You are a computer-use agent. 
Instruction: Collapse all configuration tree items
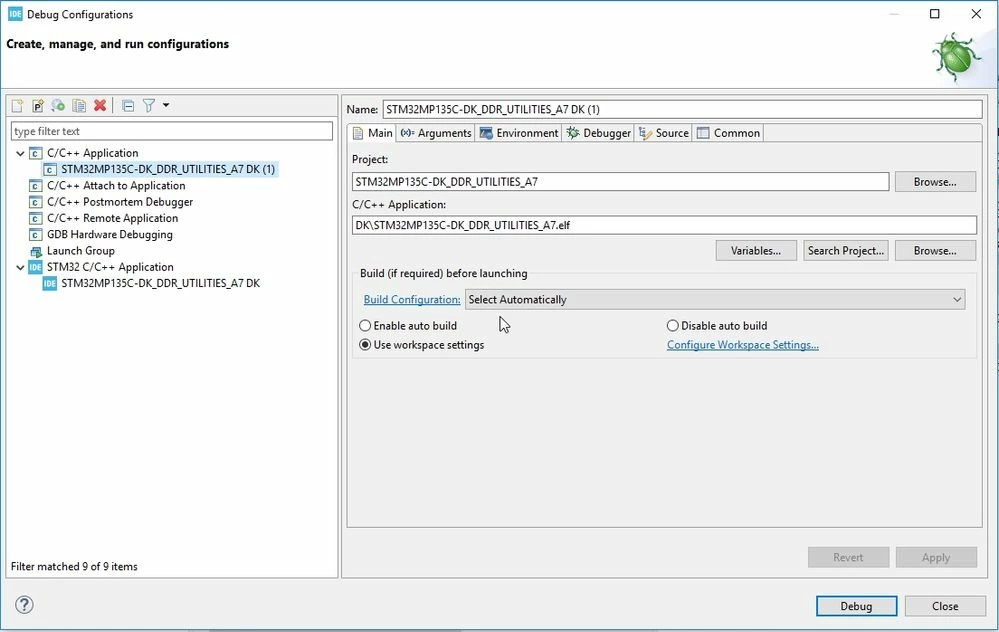[128, 106]
